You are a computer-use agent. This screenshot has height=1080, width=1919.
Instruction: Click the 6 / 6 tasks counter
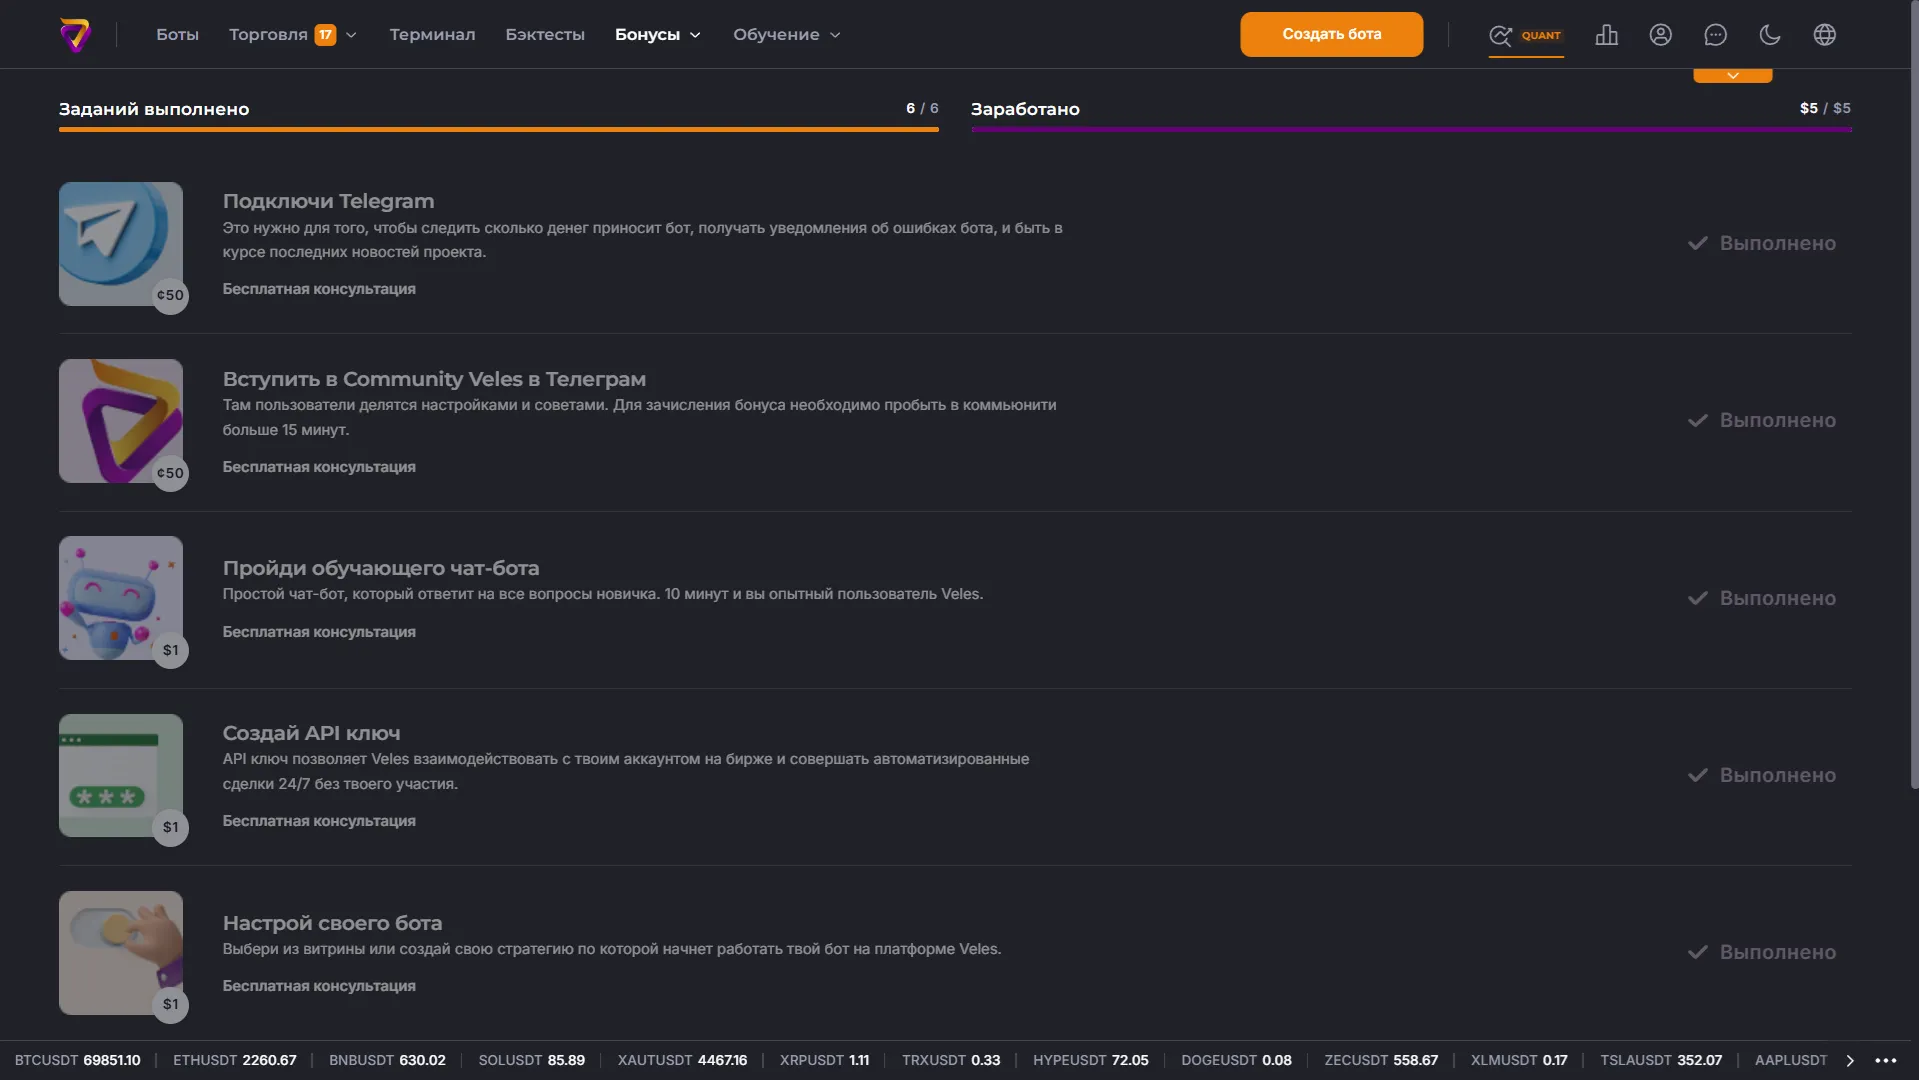922,108
